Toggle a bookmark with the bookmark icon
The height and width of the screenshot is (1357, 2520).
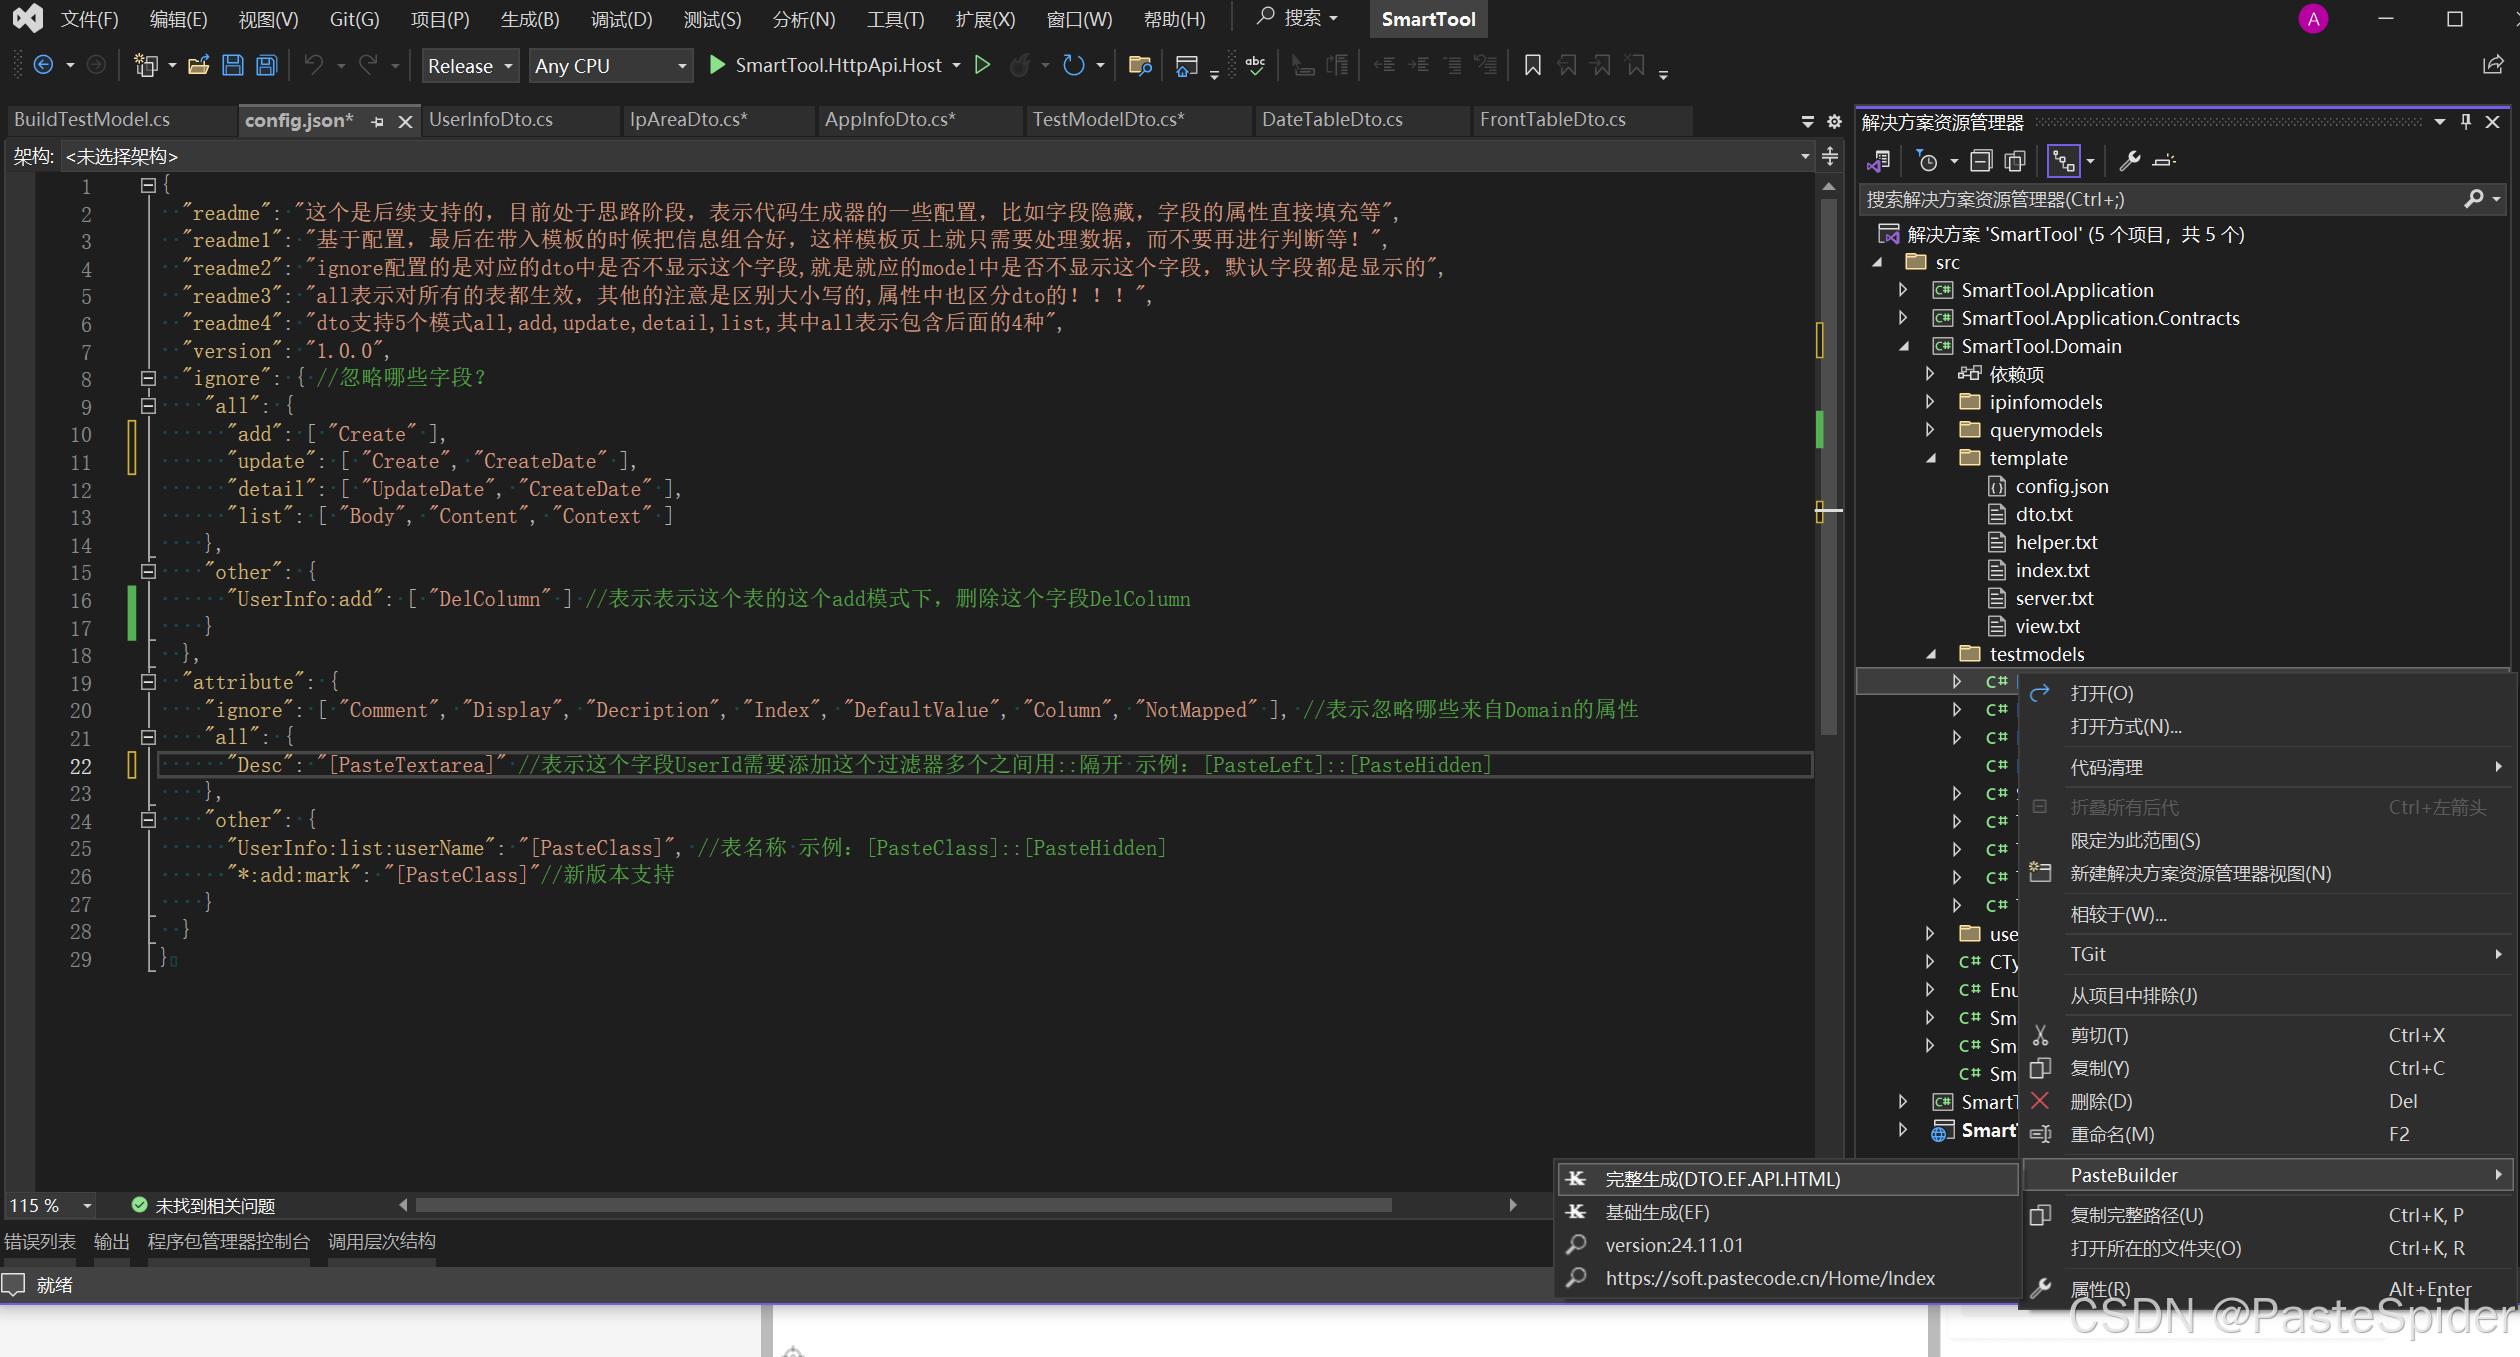pos(1532,66)
